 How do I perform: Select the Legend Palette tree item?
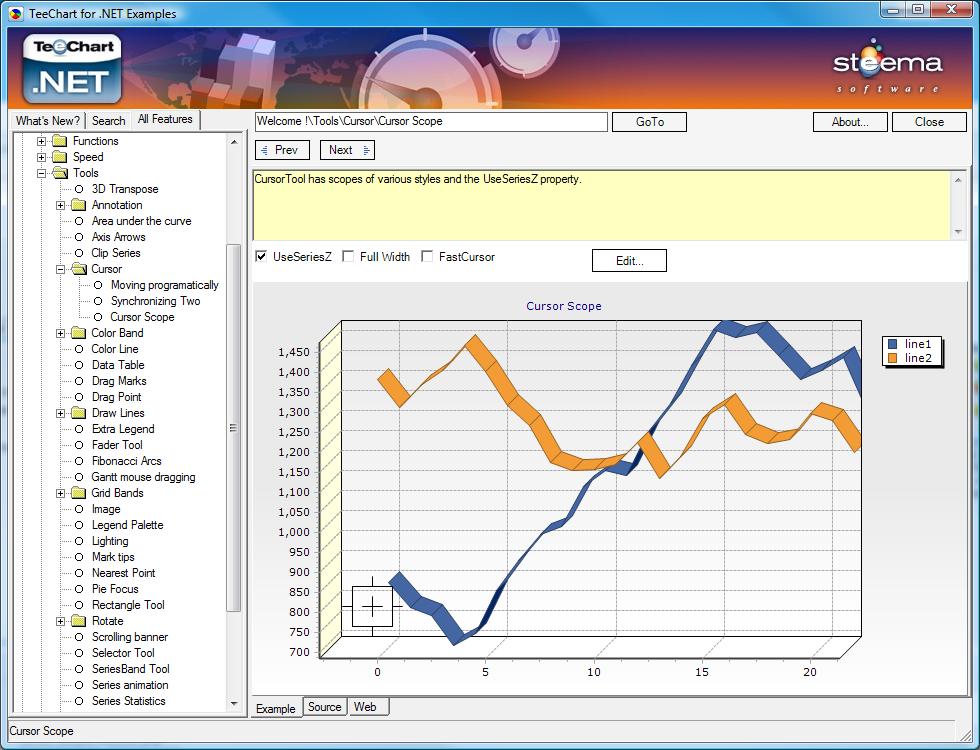coord(127,525)
